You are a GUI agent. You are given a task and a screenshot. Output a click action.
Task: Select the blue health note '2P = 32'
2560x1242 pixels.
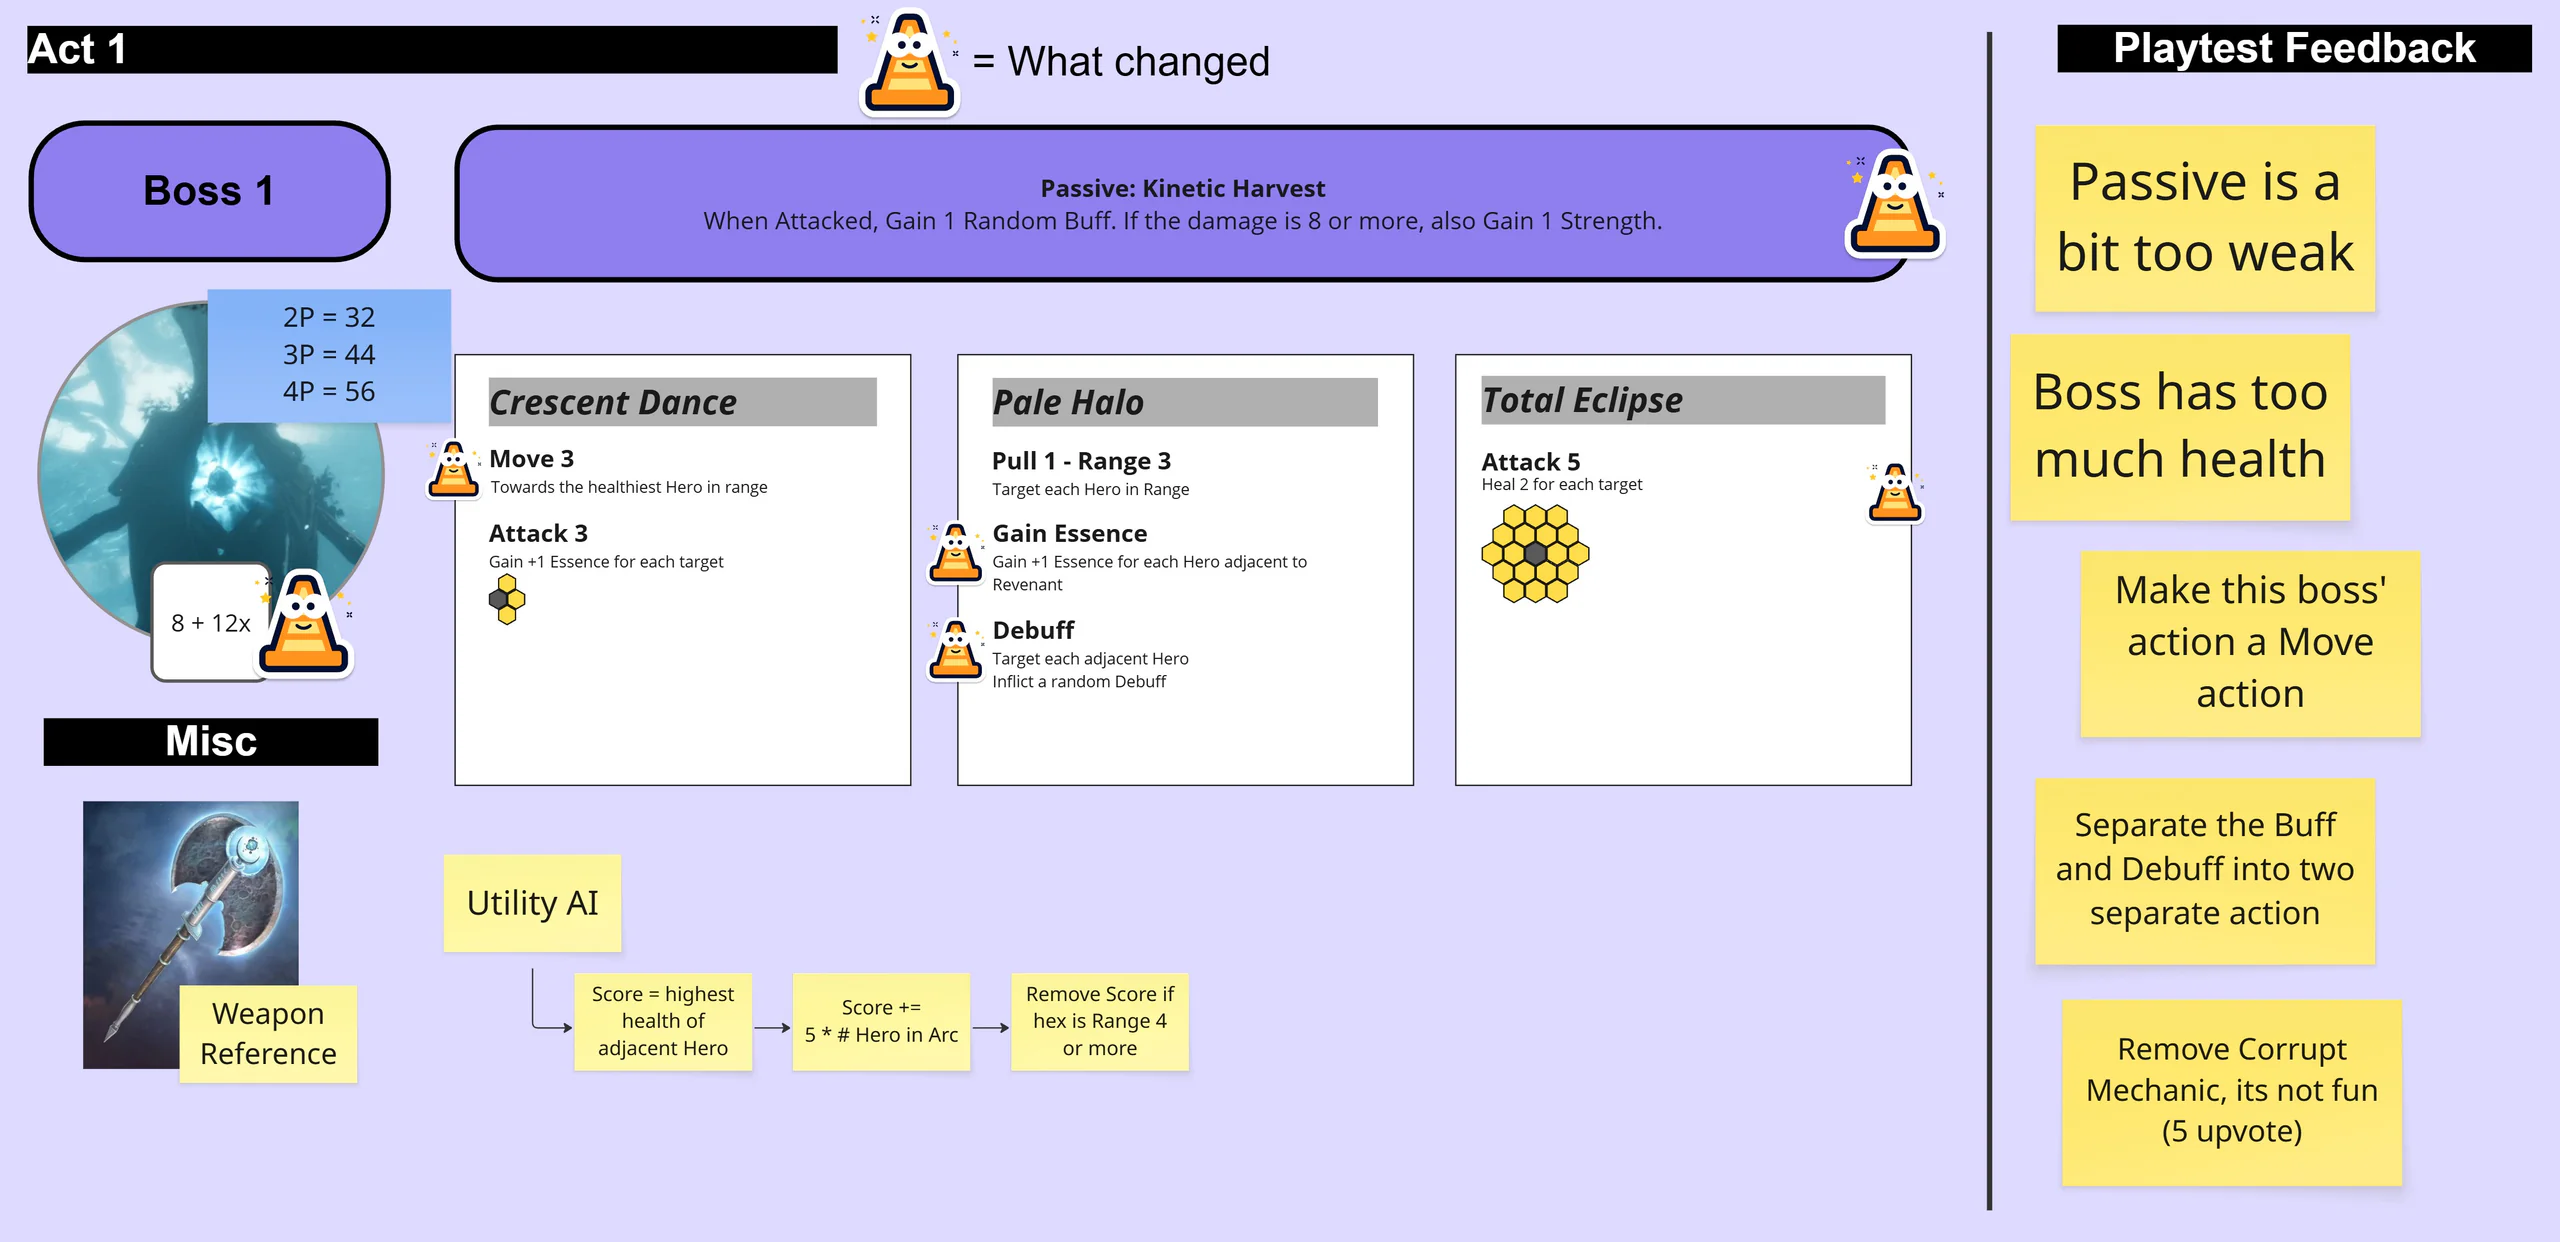click(x=329, y=355)
